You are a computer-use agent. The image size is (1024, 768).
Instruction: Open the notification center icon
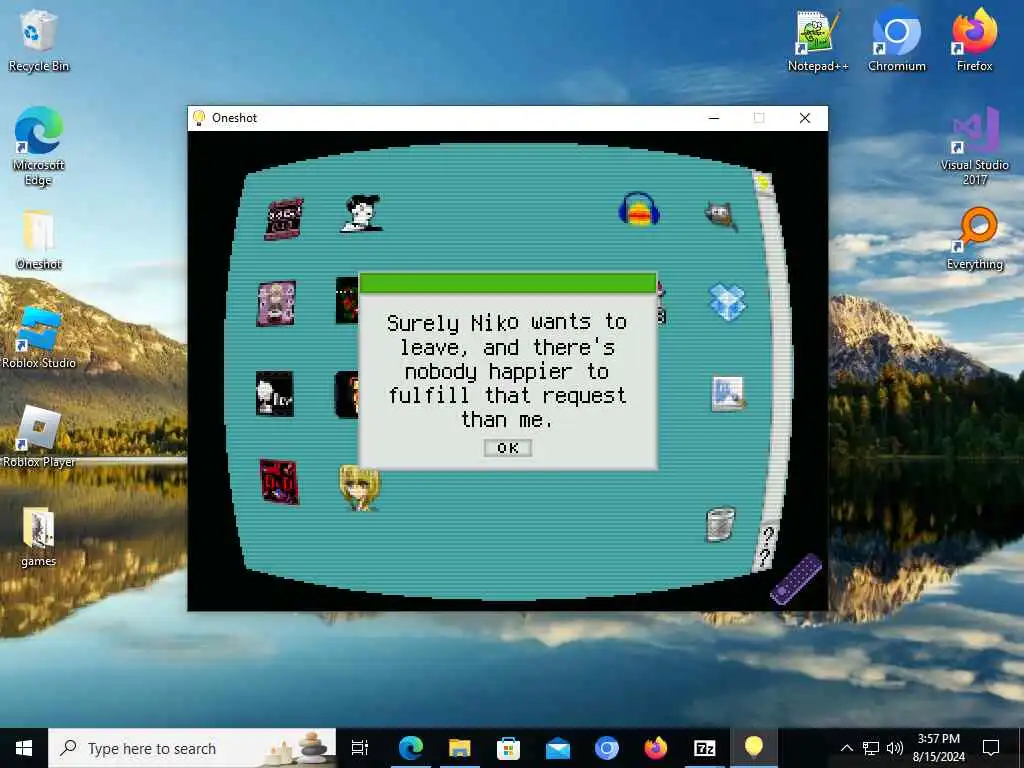991,748
